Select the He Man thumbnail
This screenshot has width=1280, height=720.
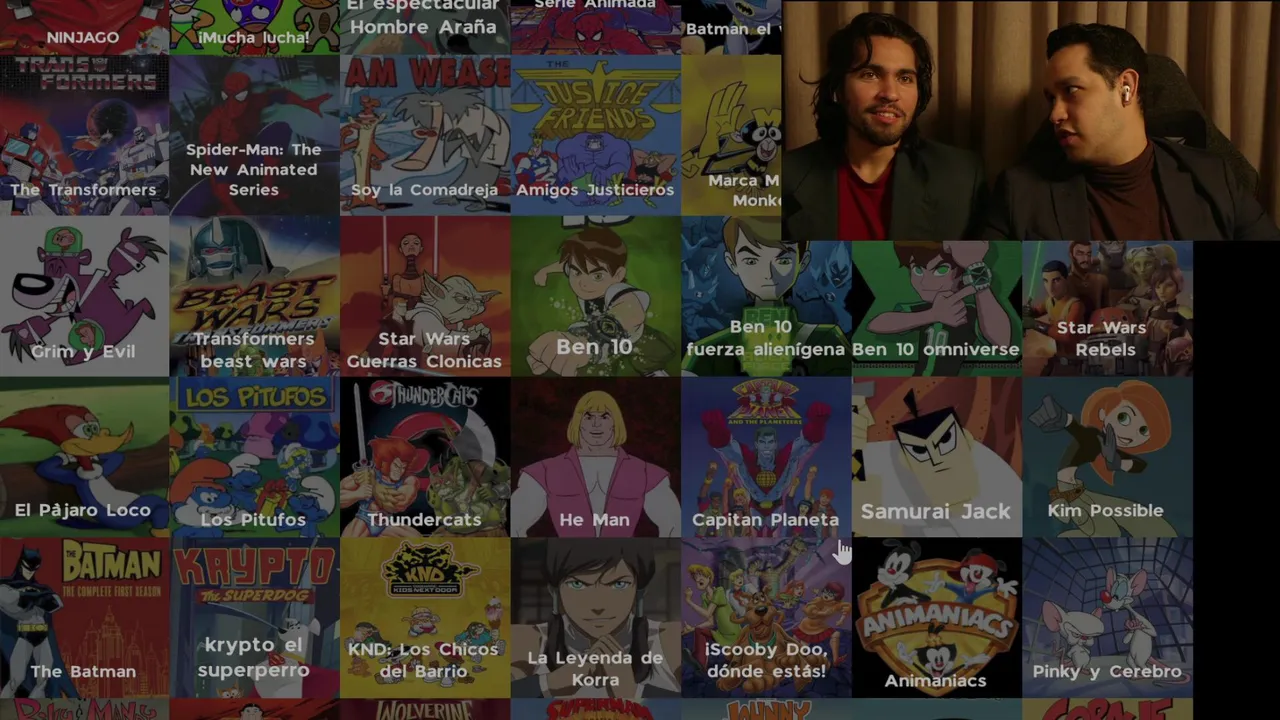[x=595, y=457]
